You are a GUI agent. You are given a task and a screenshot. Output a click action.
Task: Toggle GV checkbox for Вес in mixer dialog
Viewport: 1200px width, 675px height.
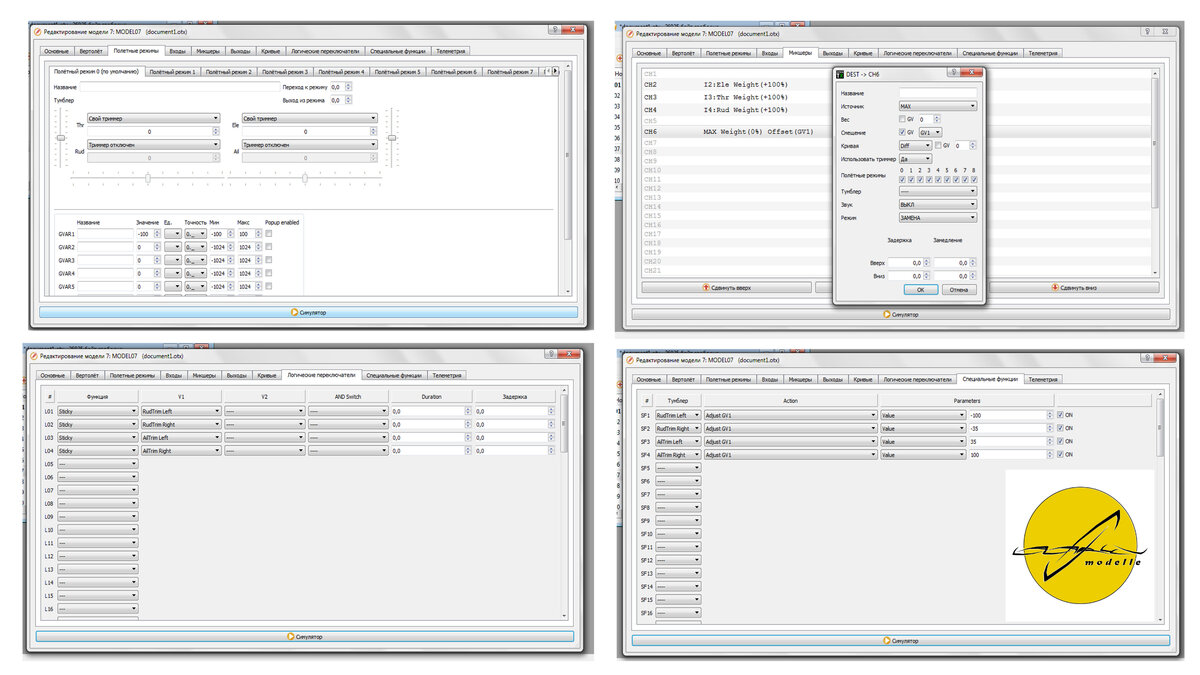(902, 119)
